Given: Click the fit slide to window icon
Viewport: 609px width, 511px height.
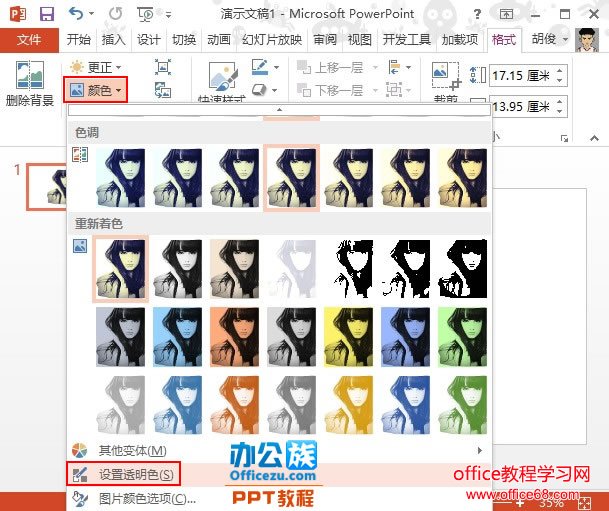Looking at the screenshot, I should pos(584,503).
